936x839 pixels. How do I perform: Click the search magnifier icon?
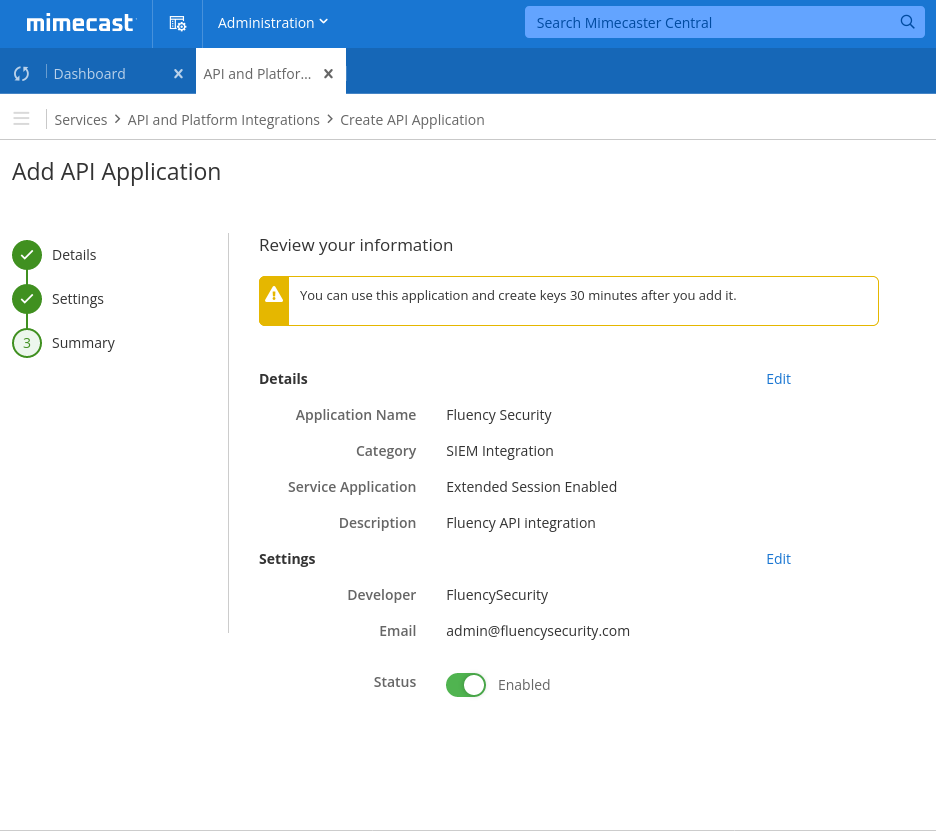pyautogui.click(x=907, y=22)
